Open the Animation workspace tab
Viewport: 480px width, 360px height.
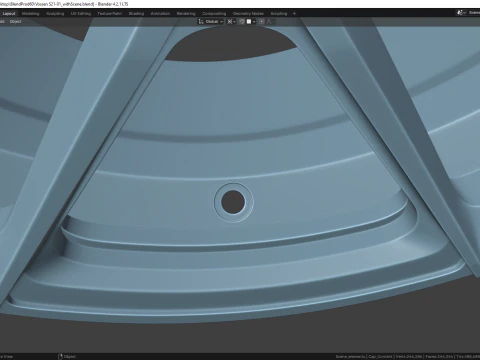[160, 14]
